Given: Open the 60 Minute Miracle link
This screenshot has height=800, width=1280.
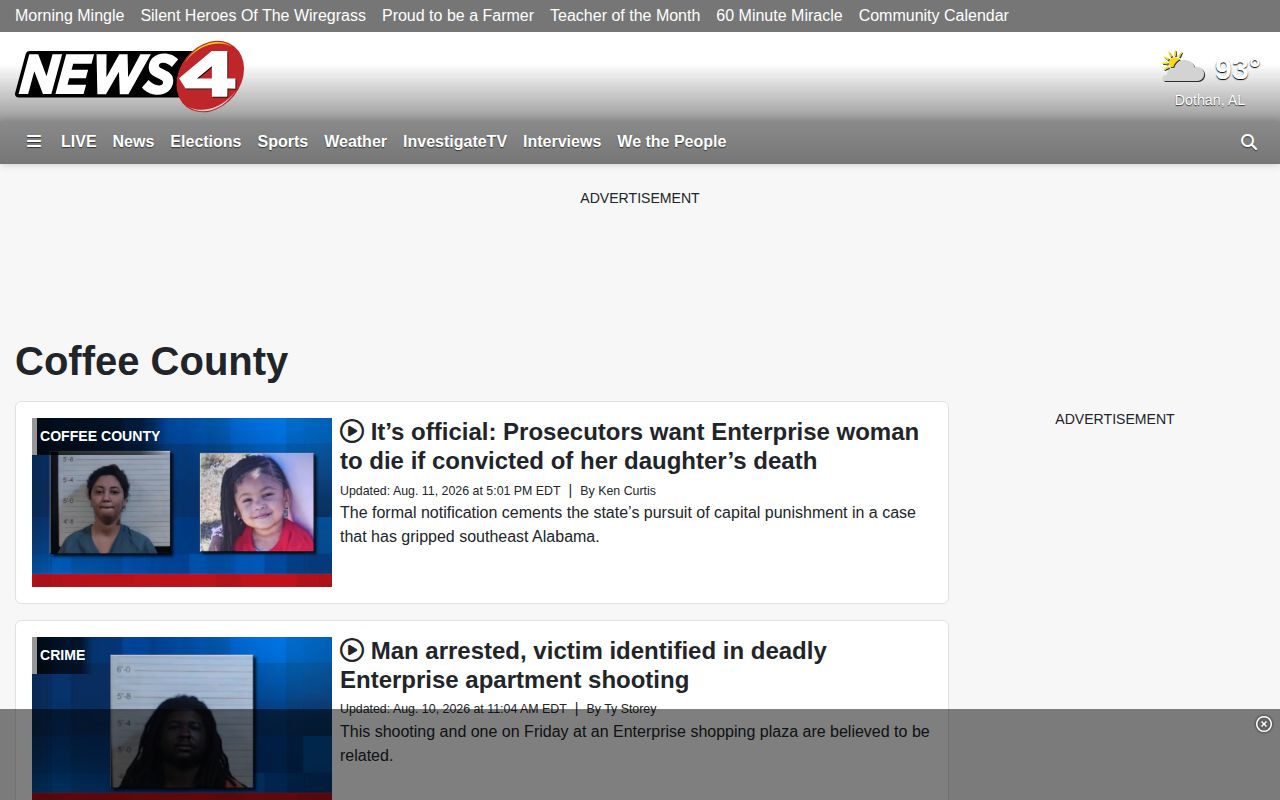Looking at the screenshot, I should tap(779, 16).
